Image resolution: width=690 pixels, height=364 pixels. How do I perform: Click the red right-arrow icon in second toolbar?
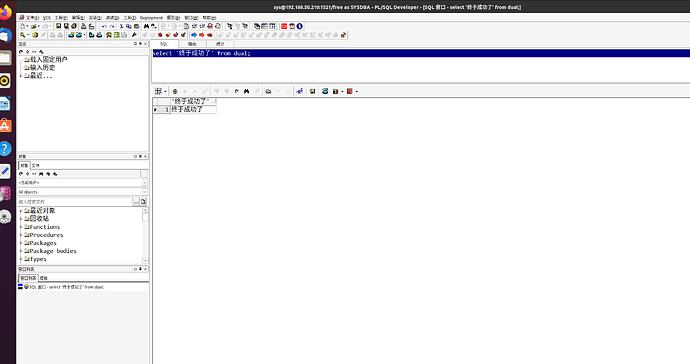click(x=202, y=35)
